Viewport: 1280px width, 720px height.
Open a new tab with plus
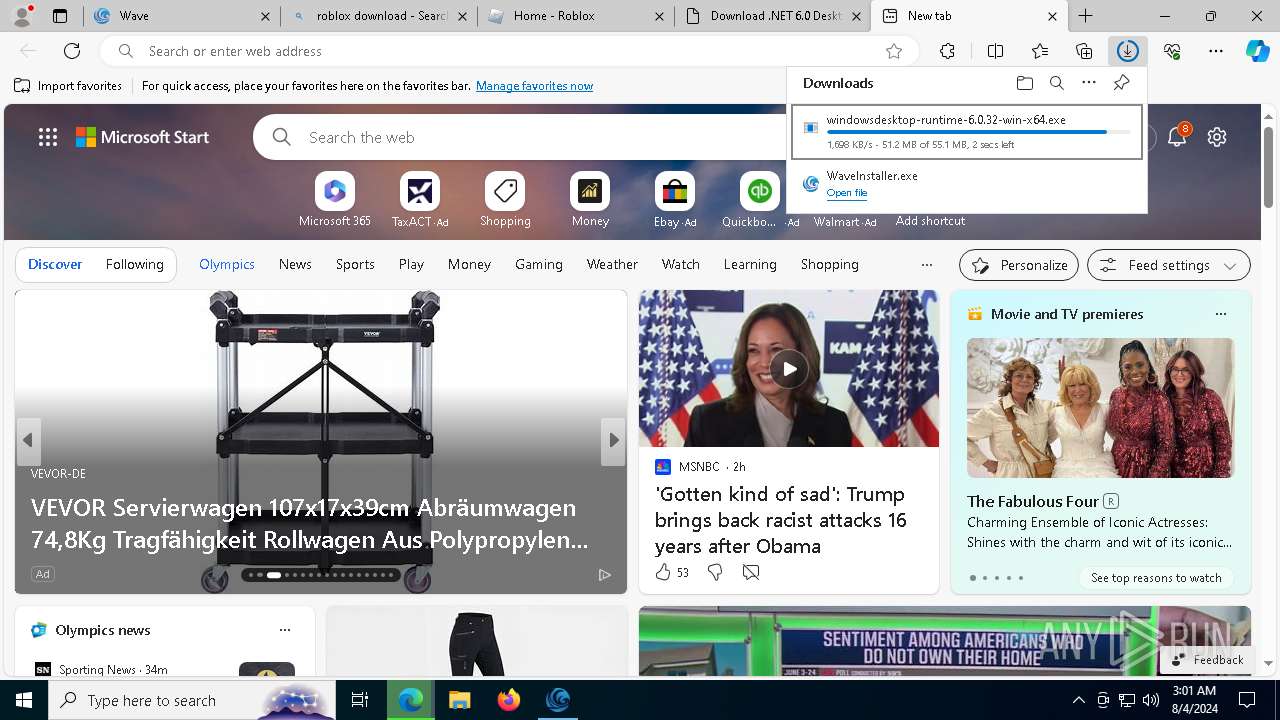pyautogui.click(x=1085, y=16)
